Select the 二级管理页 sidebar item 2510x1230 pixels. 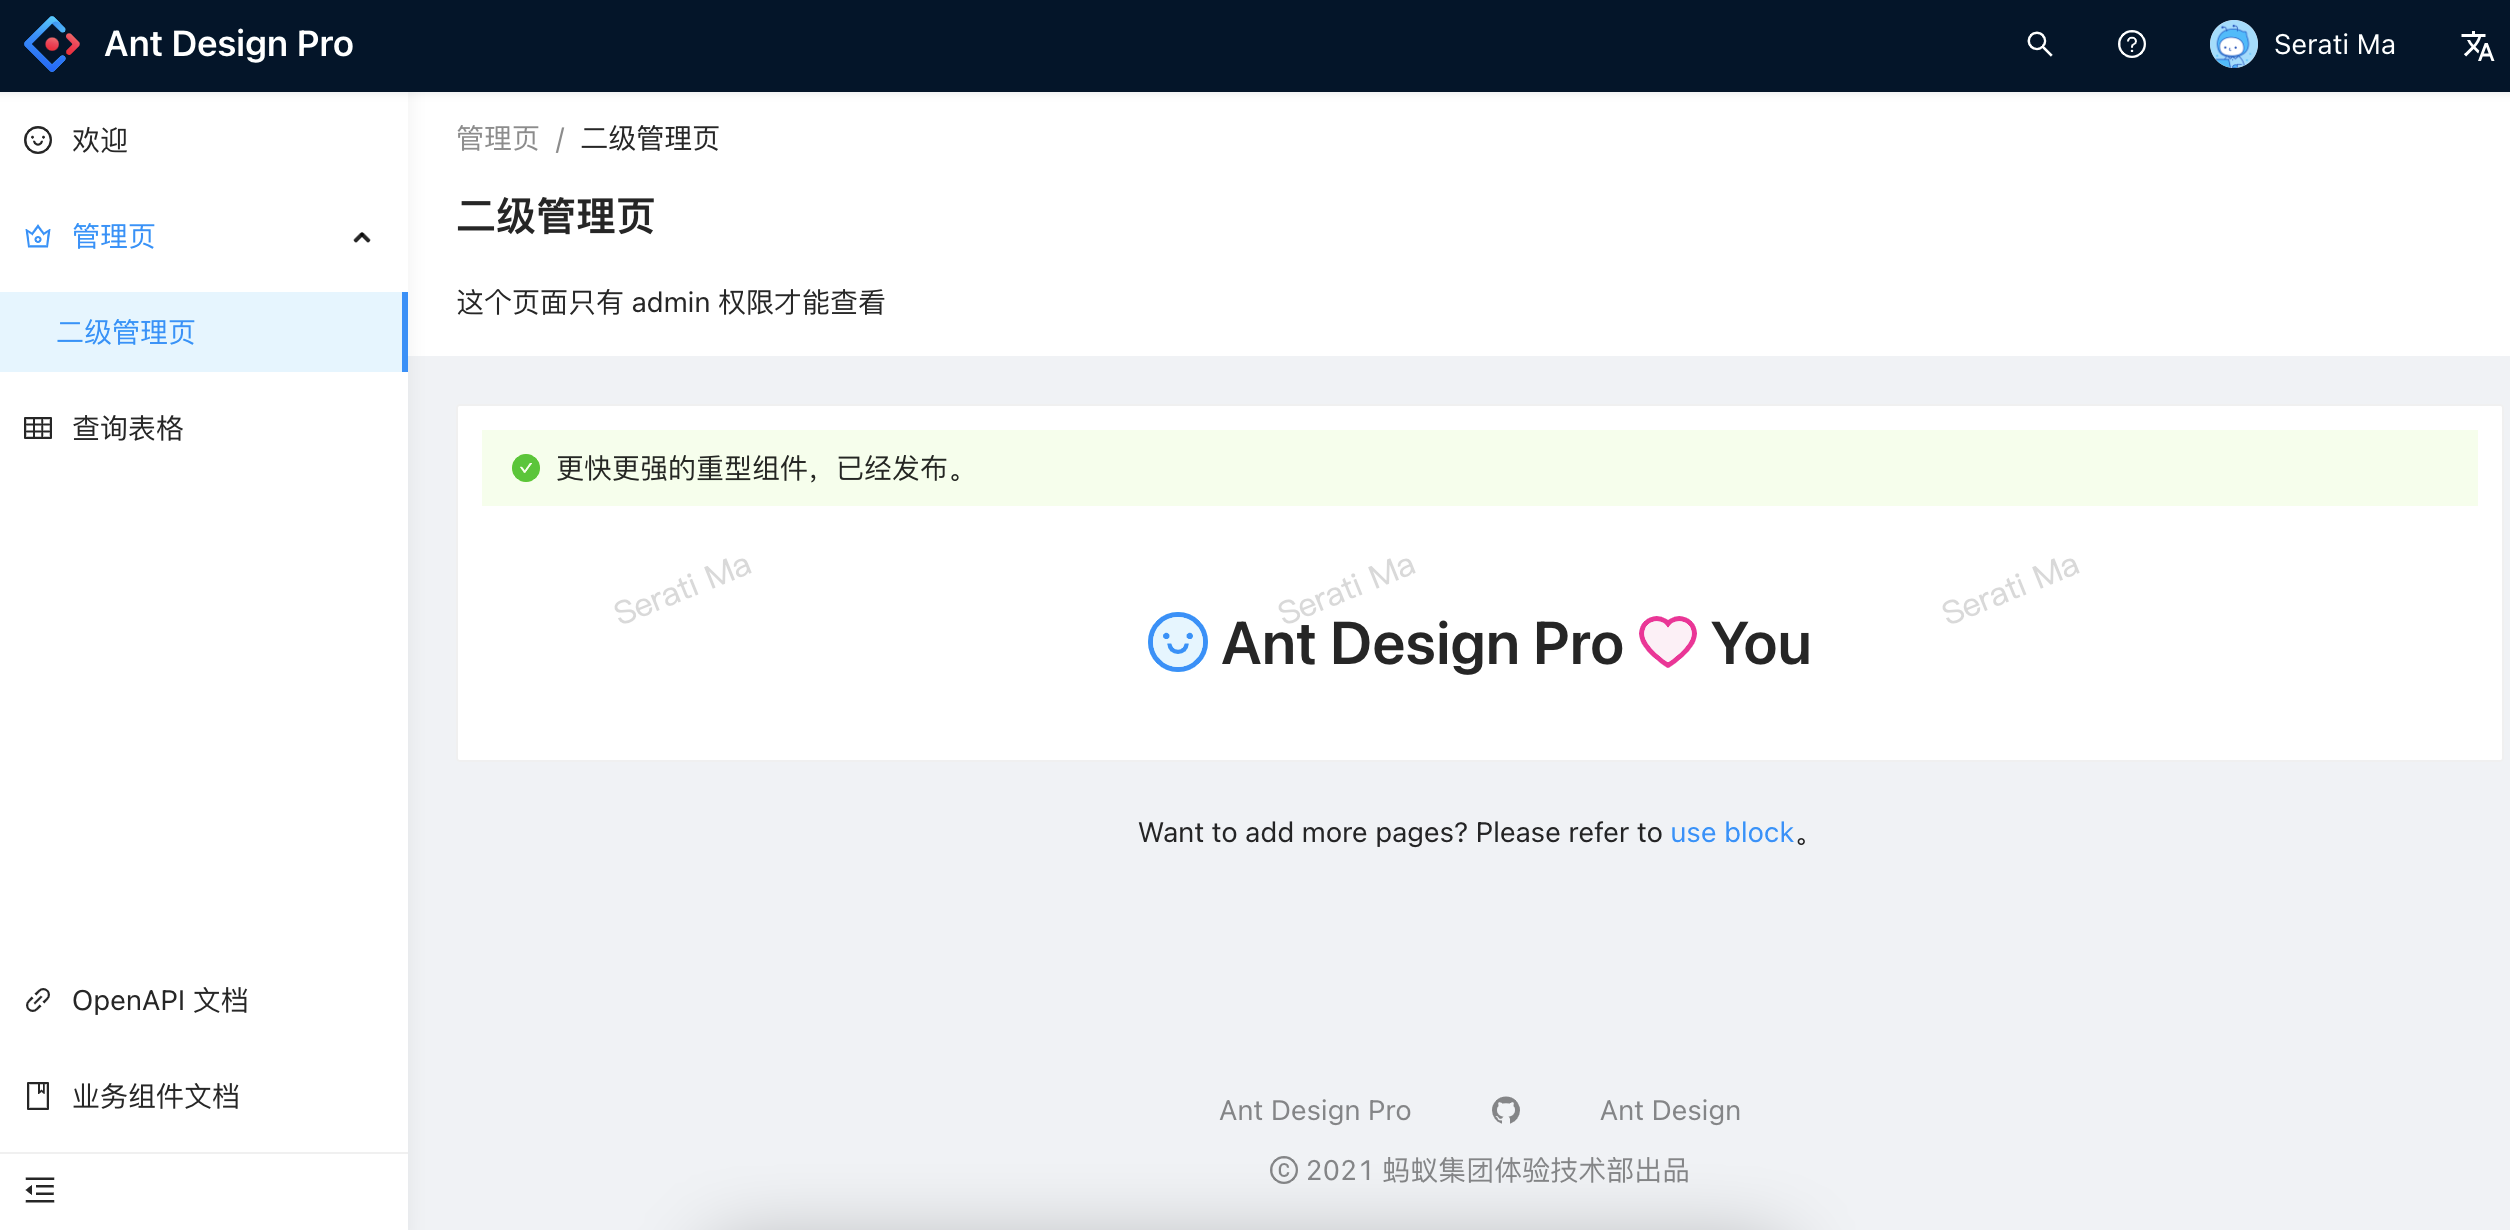126,332
